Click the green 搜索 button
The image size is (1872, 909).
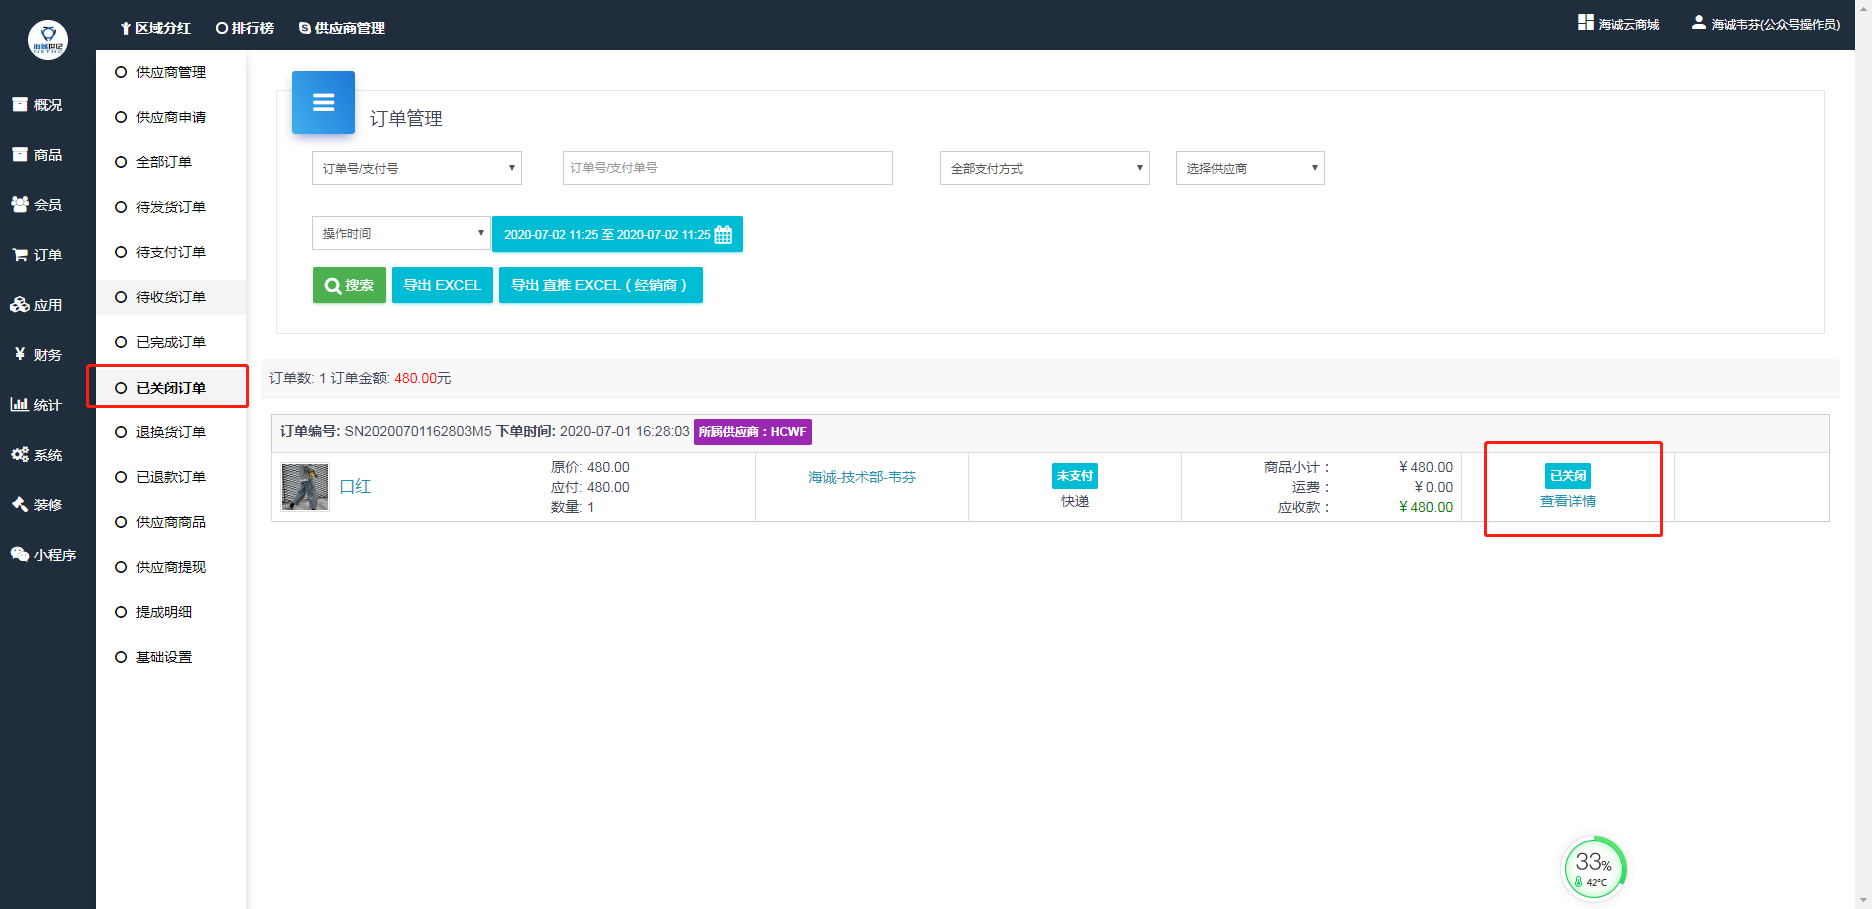click(x=349, y=285)
